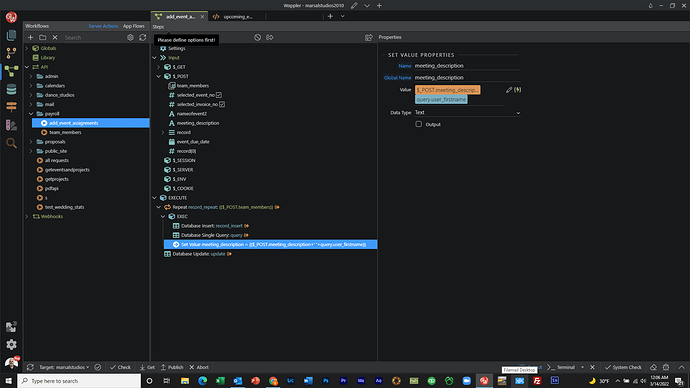Click the output toggle icon in Steps toolbar
The image size is (690, 388).
(x=270, y=37)
